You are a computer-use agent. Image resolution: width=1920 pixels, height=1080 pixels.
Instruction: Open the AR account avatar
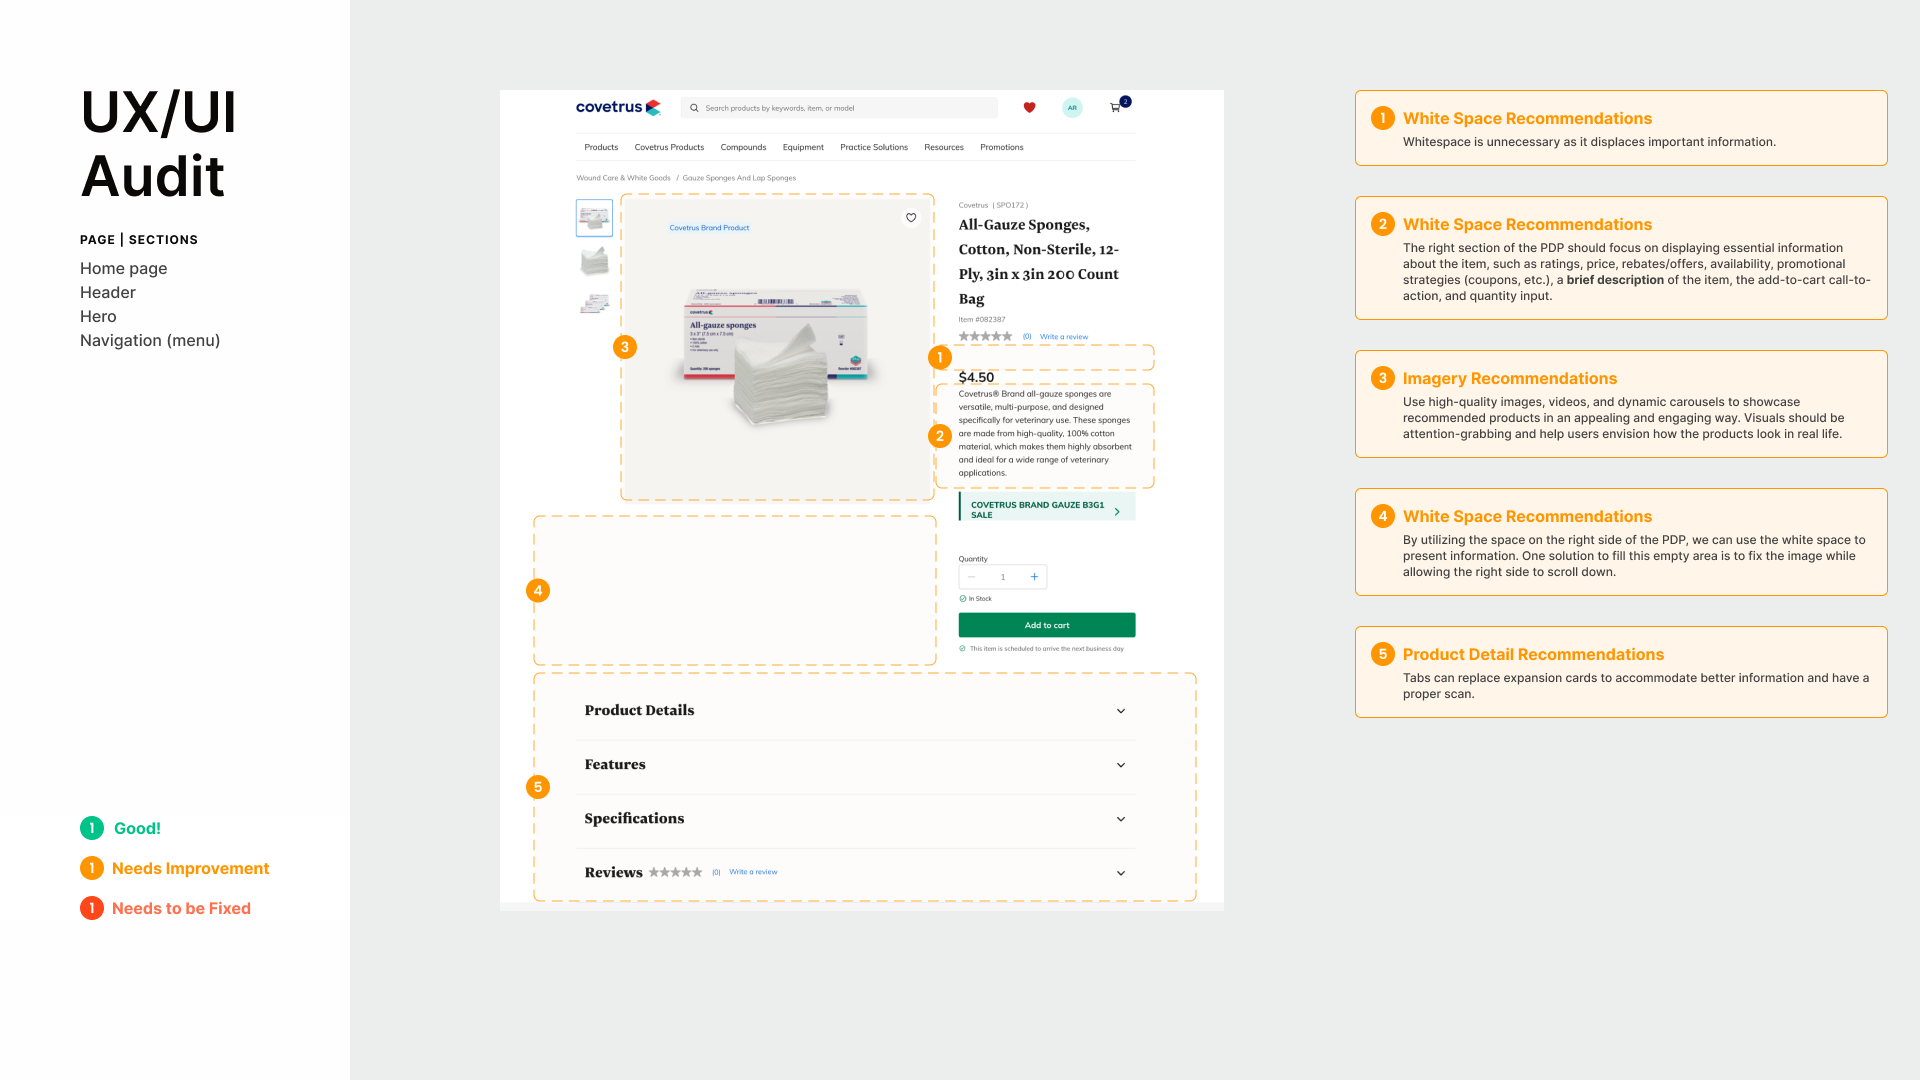[x=1072, y=107]
